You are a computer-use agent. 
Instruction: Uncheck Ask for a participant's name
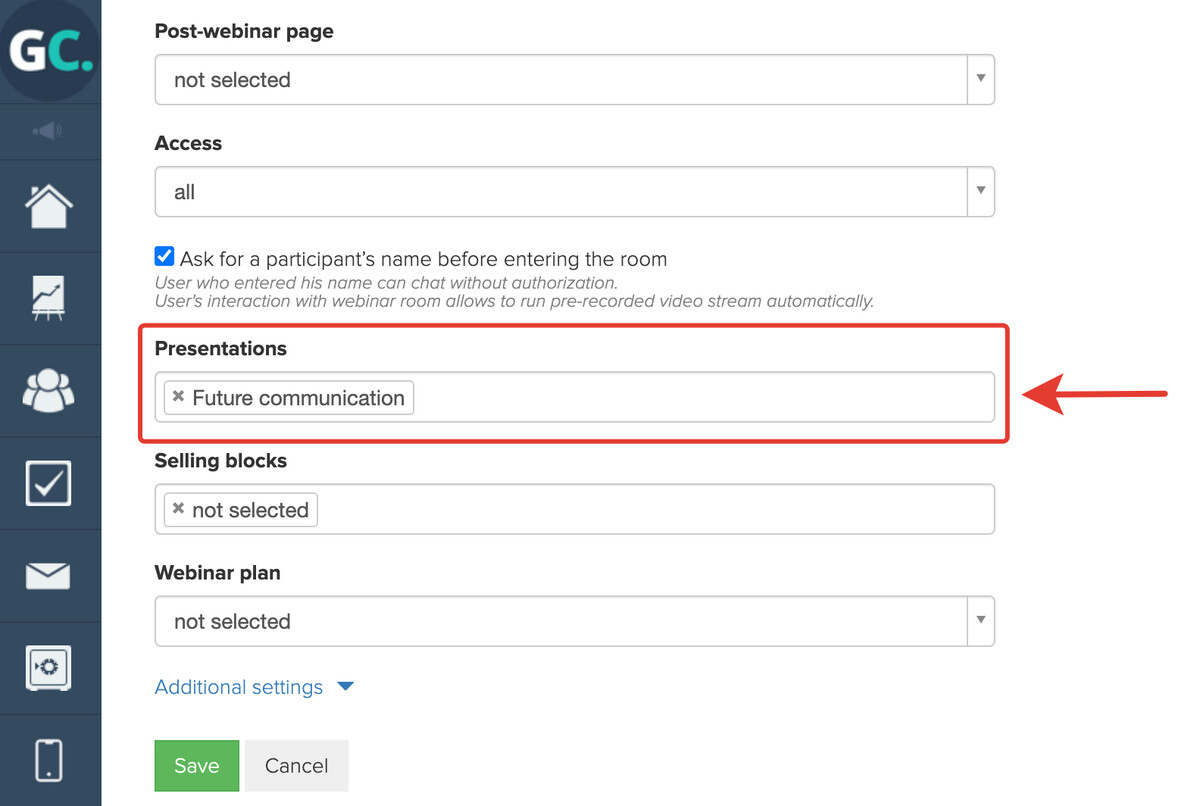(x=165, y=258)
